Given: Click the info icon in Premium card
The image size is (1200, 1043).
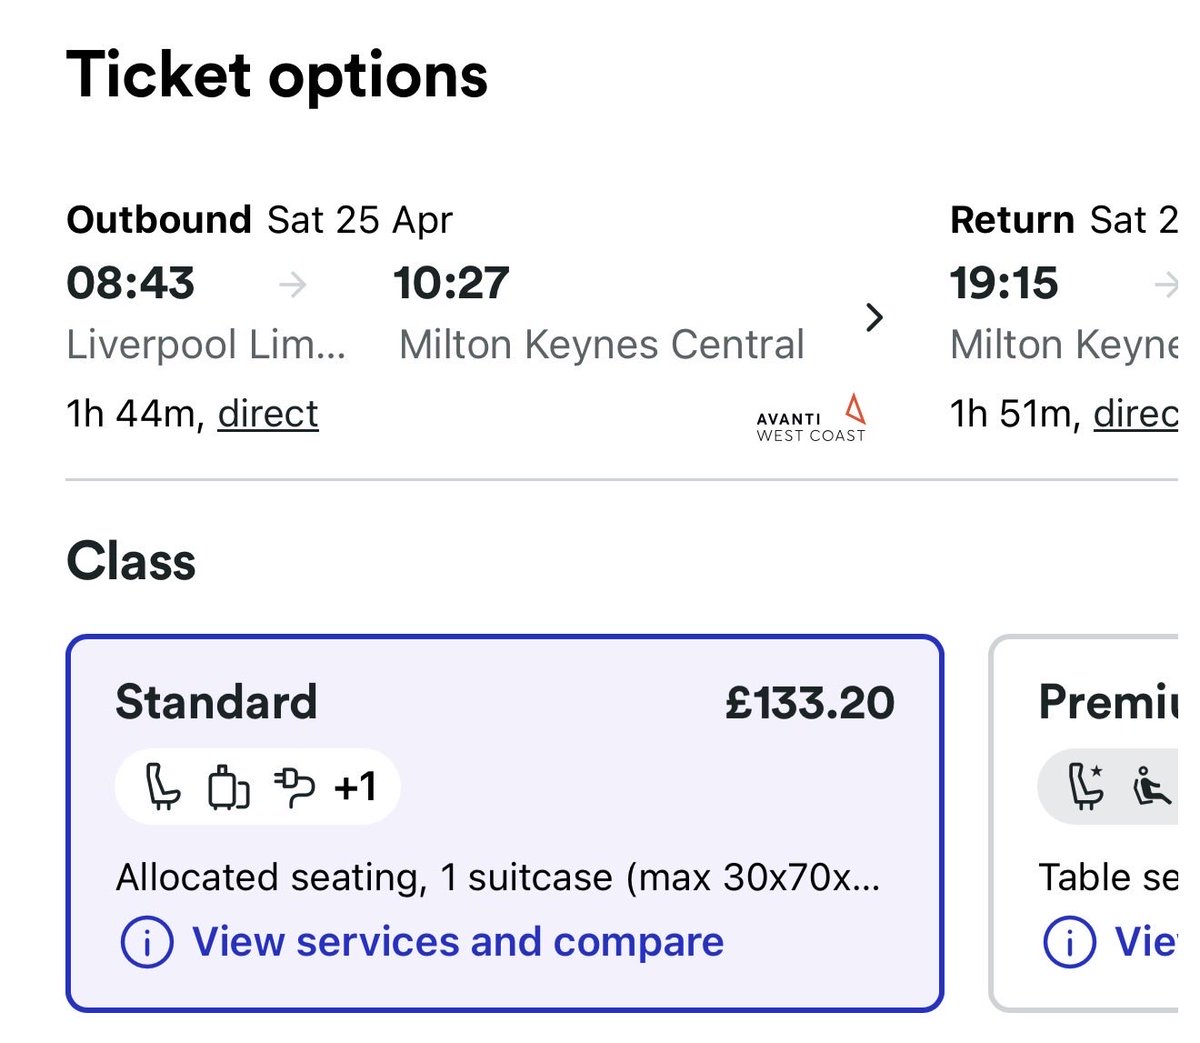Looking at the screenshot, I should (1069, 942).
